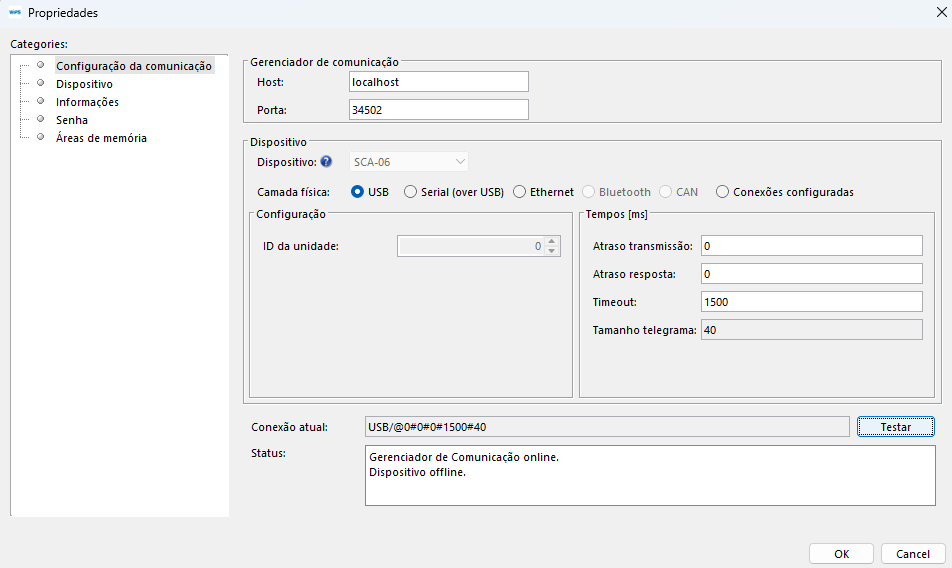This screenshot has width=952, height=568.
Task: Confirm settings with the OK button
Action: pyautogui.click(x=841, y=554)
